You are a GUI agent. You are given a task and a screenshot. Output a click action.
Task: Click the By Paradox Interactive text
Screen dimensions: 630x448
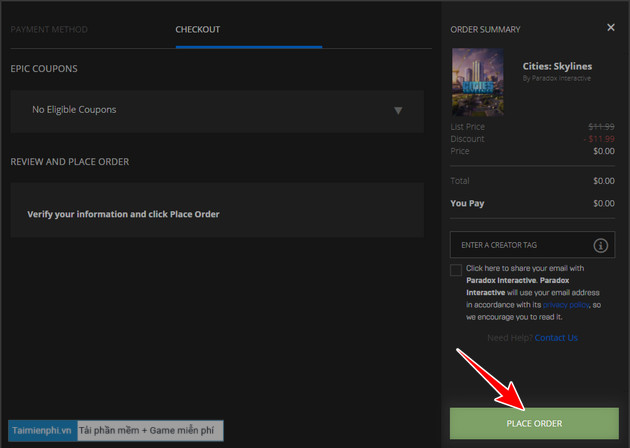click(556, 78)
